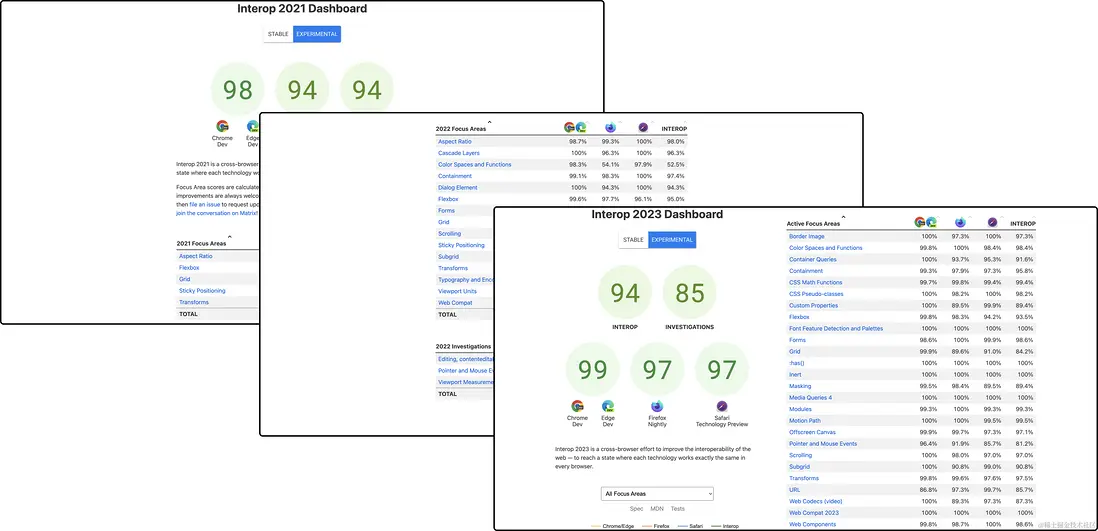The image size is (1098, 531).
Task: Open Border Image focus area link
Action: click(x=807, y=237)
